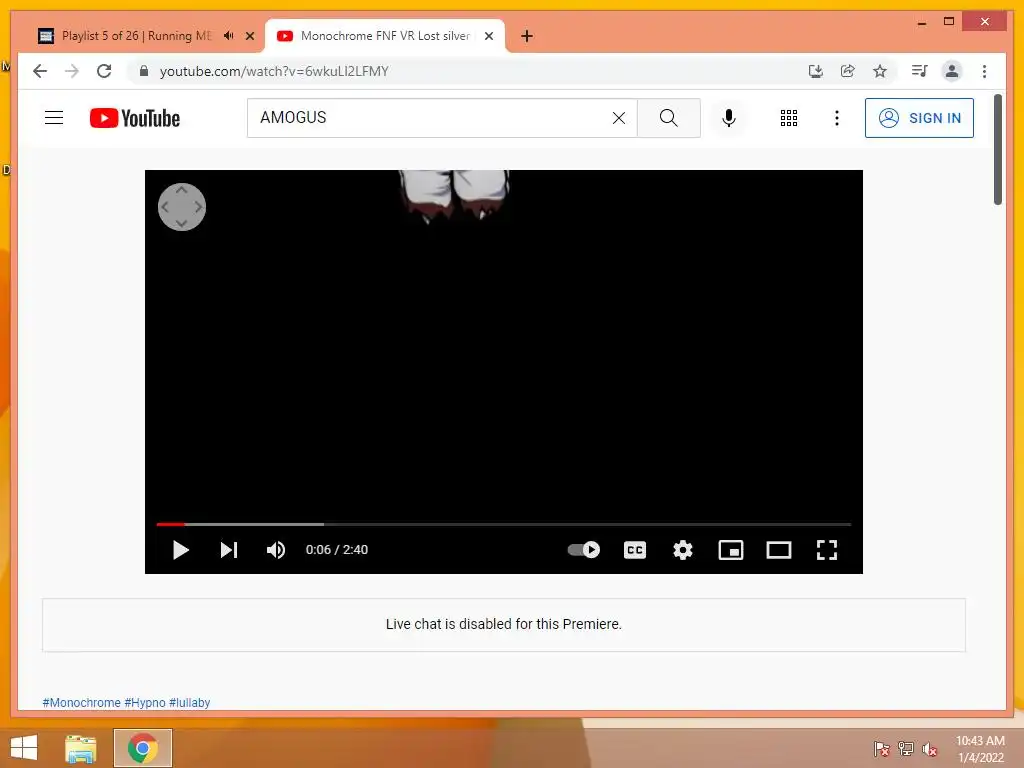Click the install app icon in address bar
This screenshot has height=768, width=1024.
[x=816, y=71]
